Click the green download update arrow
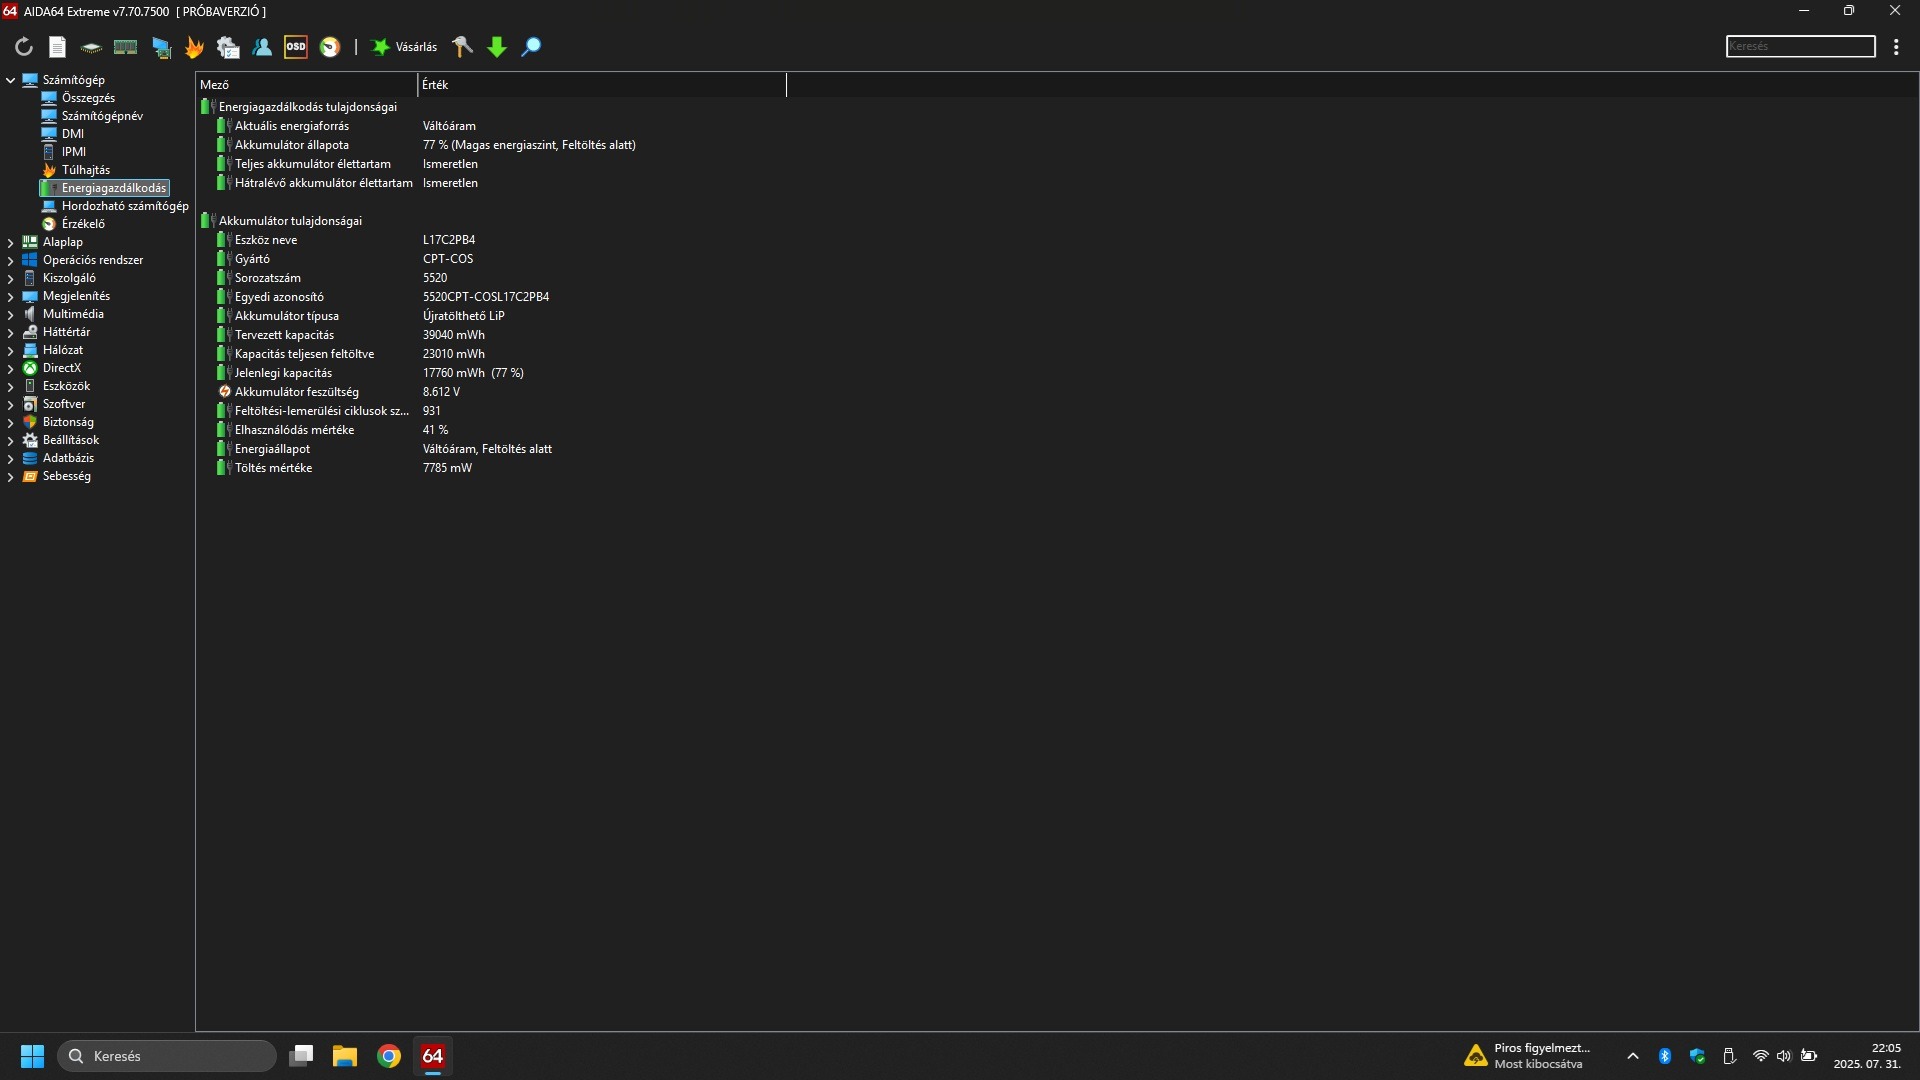Viewport: 1920px width, 1080px height. pyautogui.click(x=497, y=47)
